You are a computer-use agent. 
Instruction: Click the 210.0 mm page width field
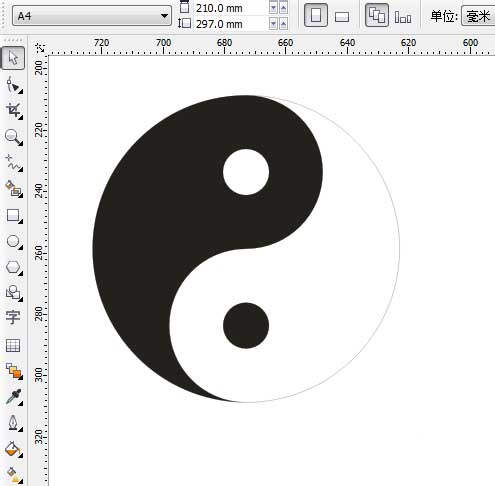point(231,8)
